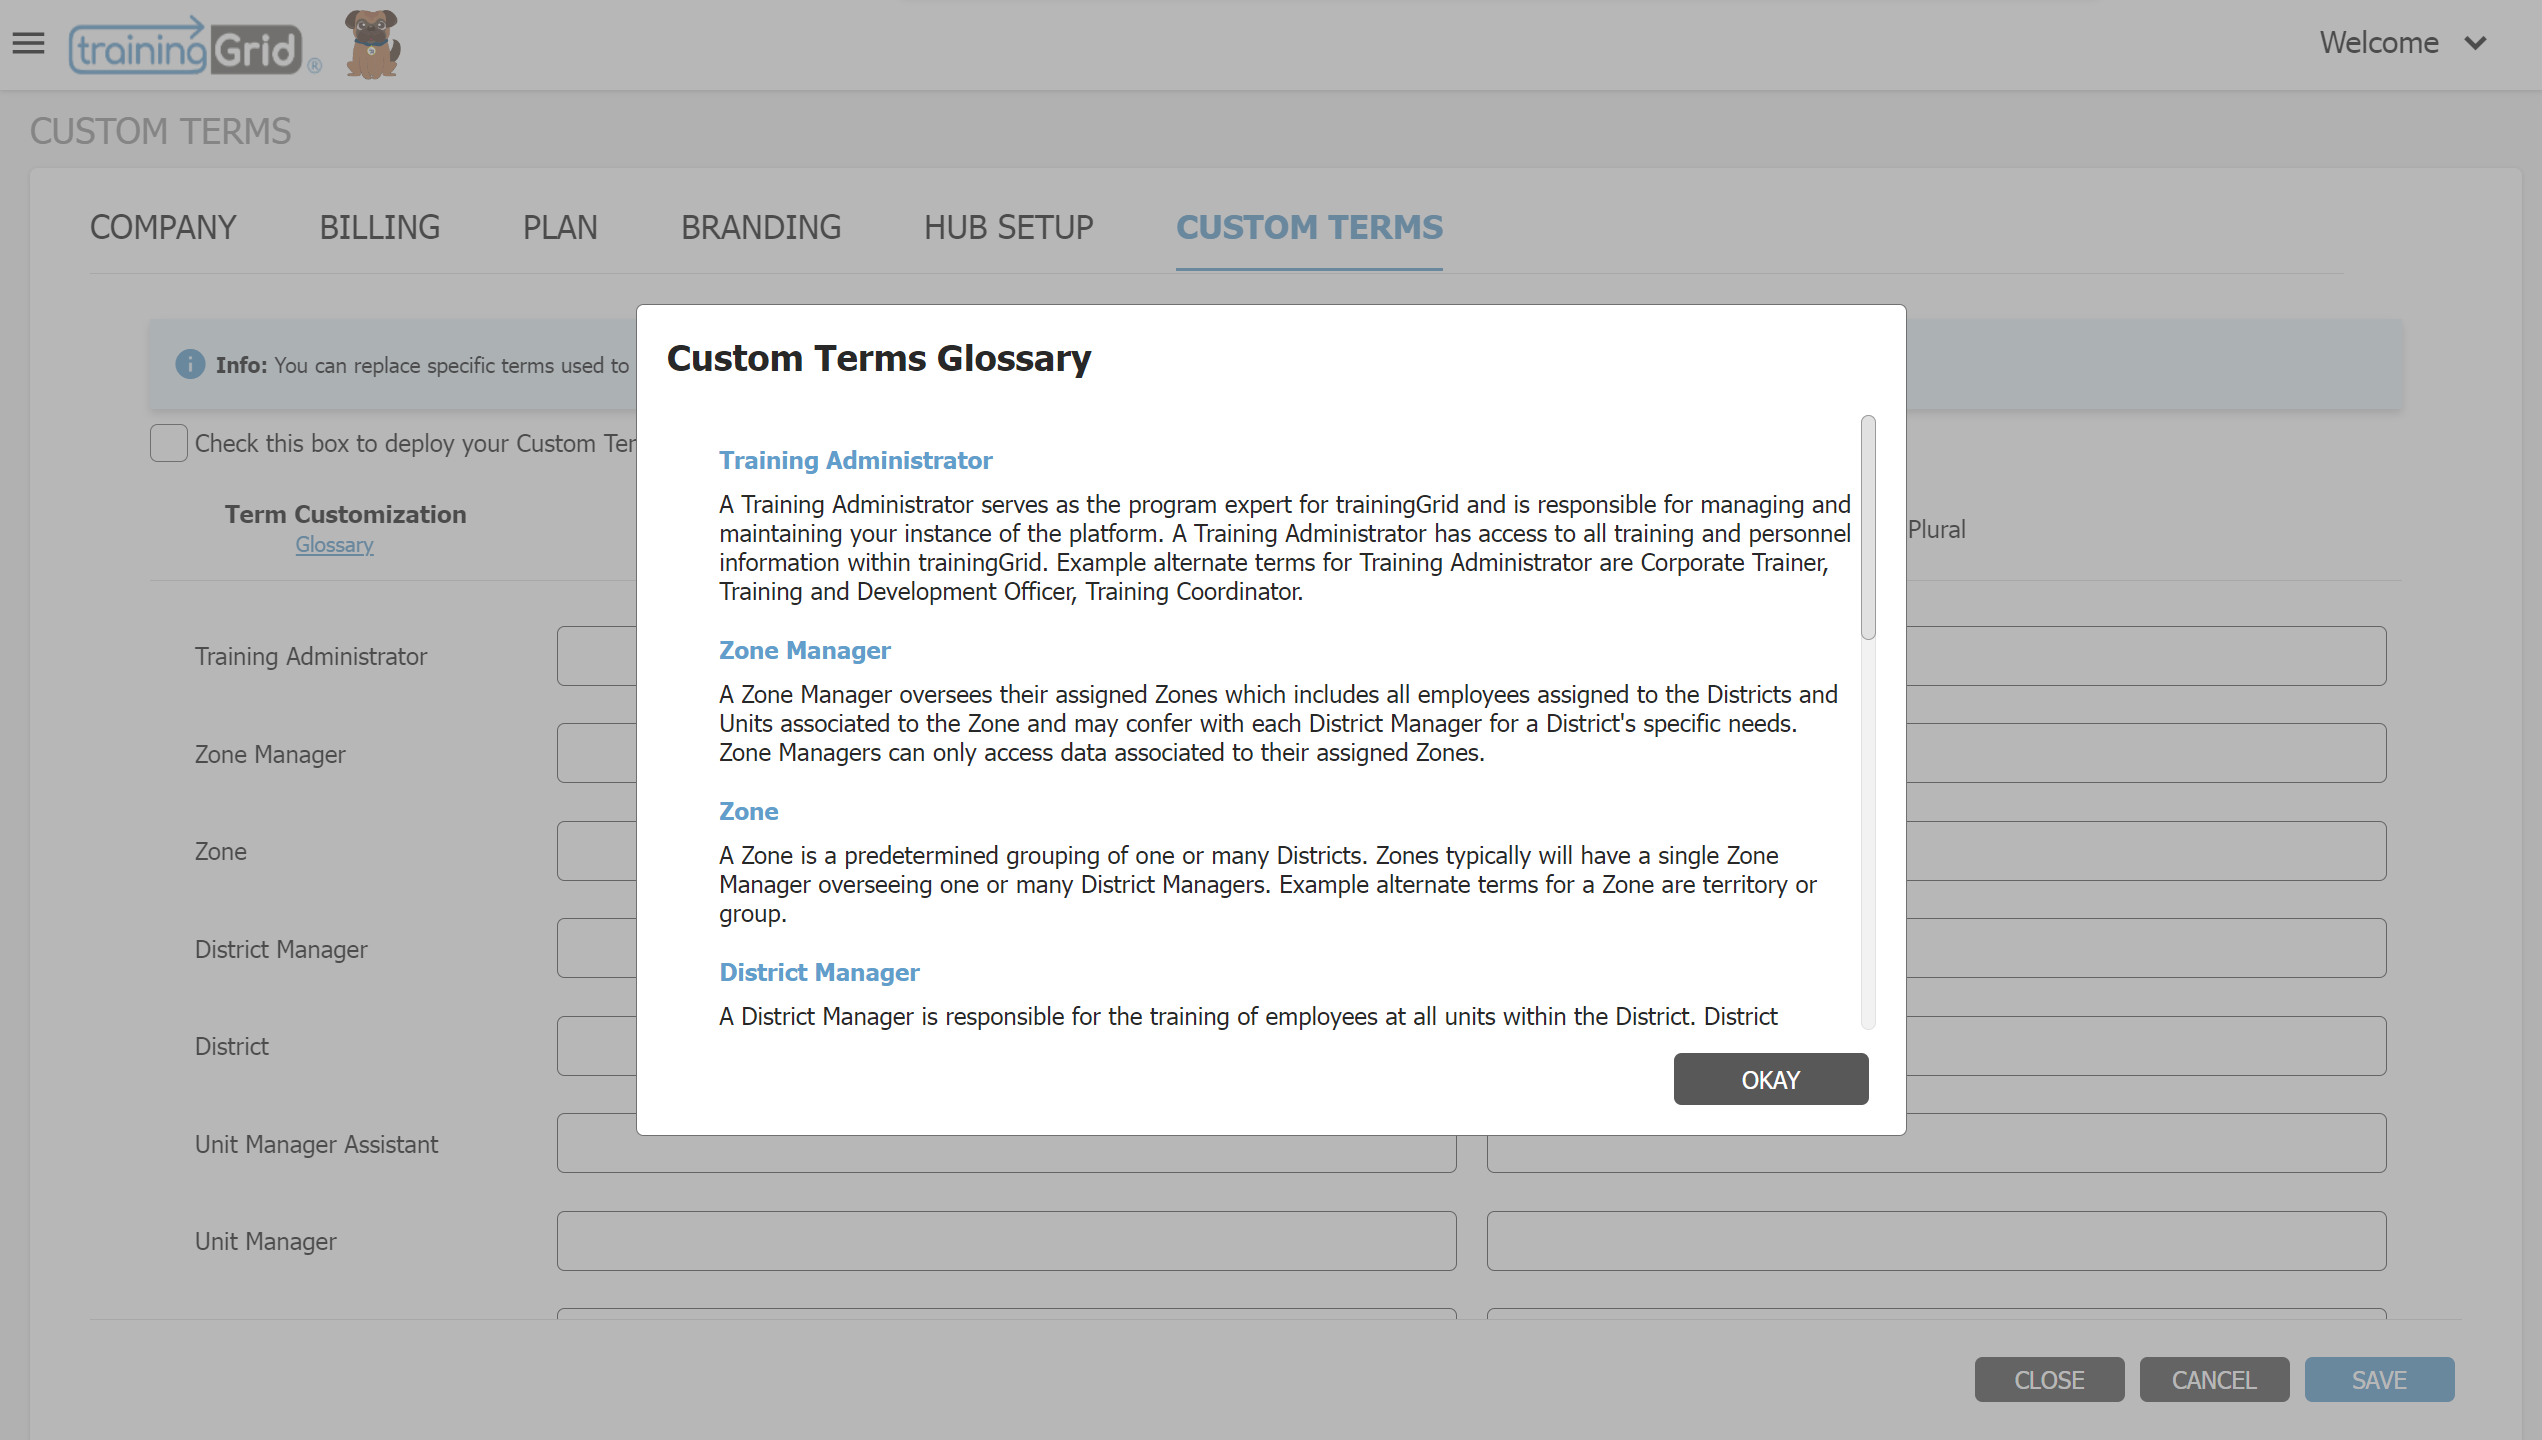2542x1440 pixels.
Task: Open the Billing tab
Action: point(379,228)
